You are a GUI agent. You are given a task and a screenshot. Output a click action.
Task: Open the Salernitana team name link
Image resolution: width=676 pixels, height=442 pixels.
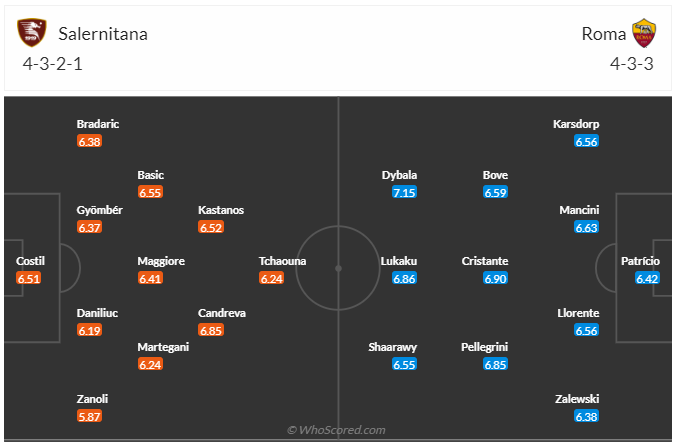(101, 34)
